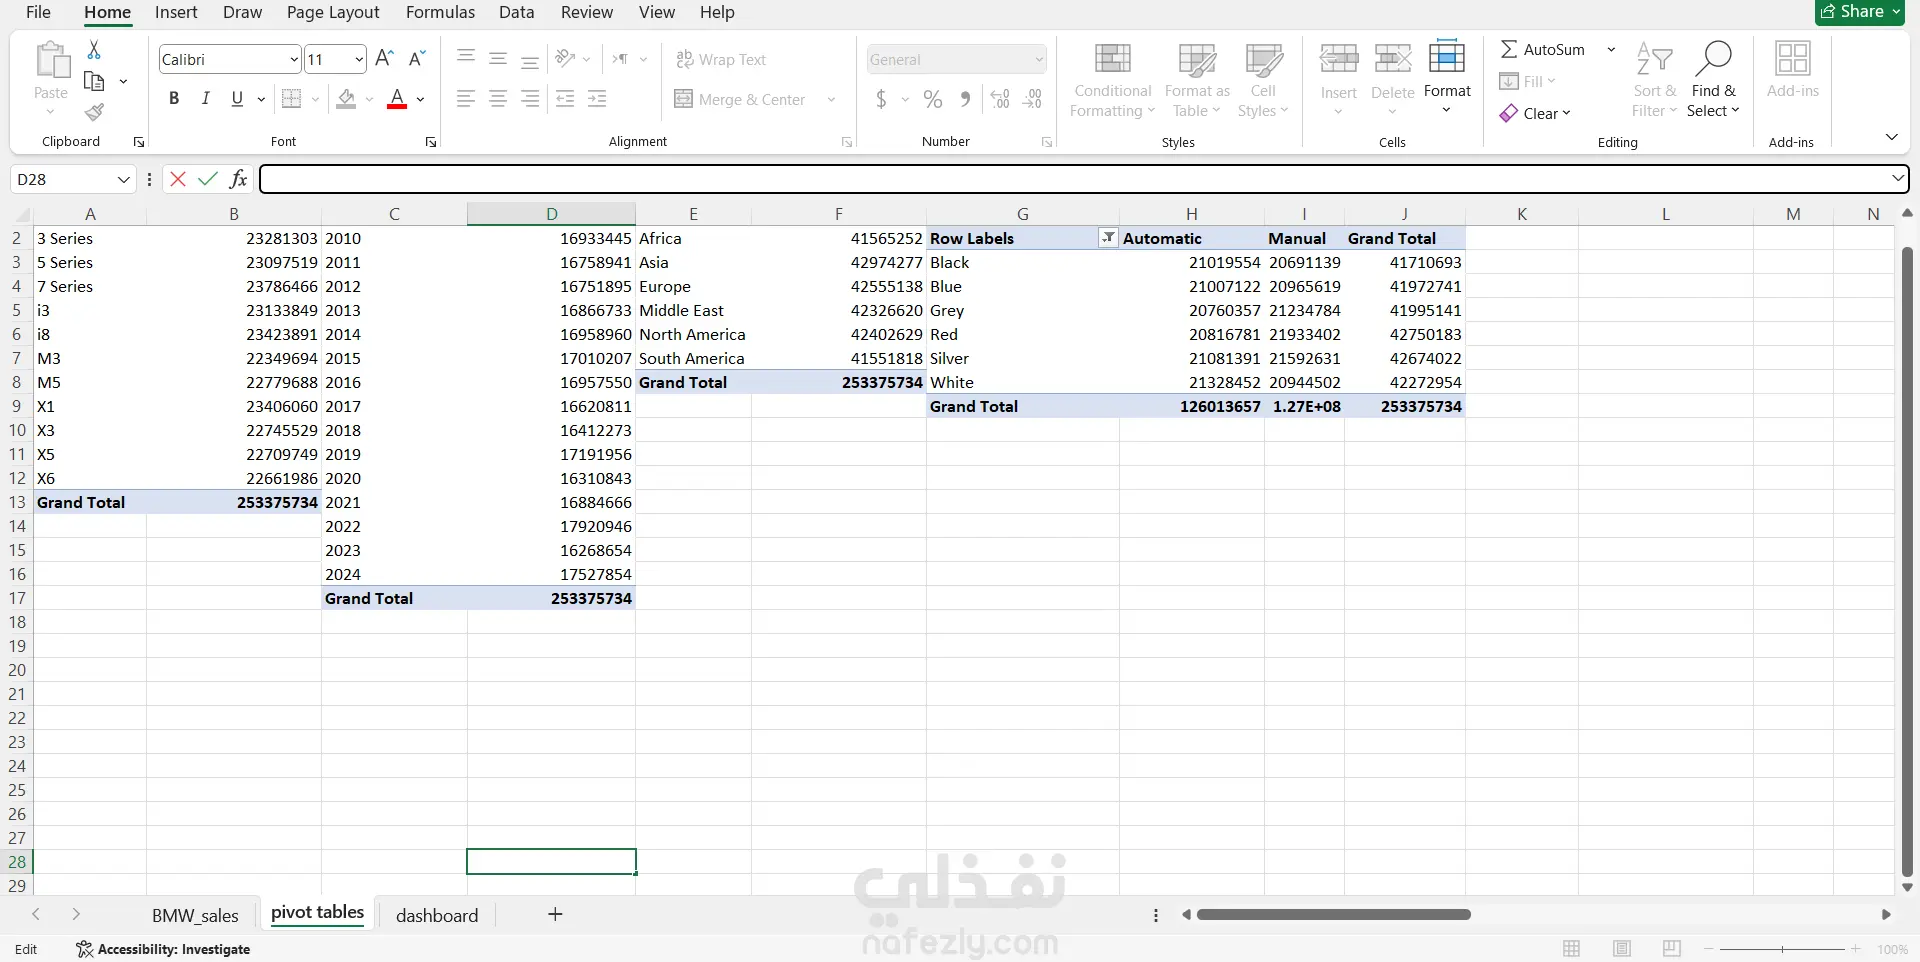Viewport: 1920px width, 962px height.
Task: Click the Share button
Action: pos(1860,12)
